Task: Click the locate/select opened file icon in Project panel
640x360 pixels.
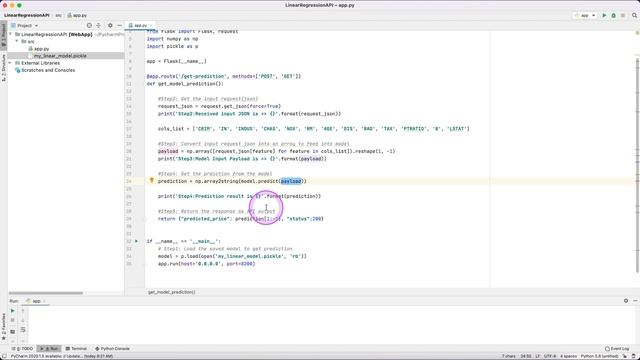Action: pos(89,25)
